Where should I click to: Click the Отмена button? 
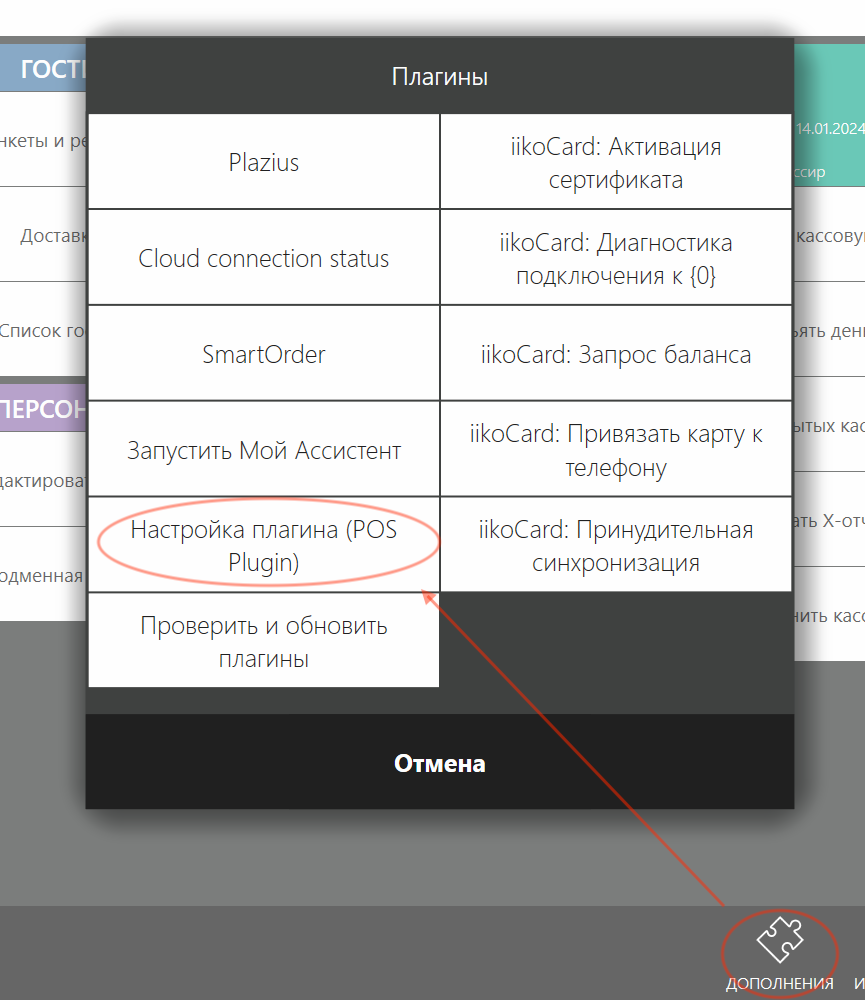[x=440, y=762]
